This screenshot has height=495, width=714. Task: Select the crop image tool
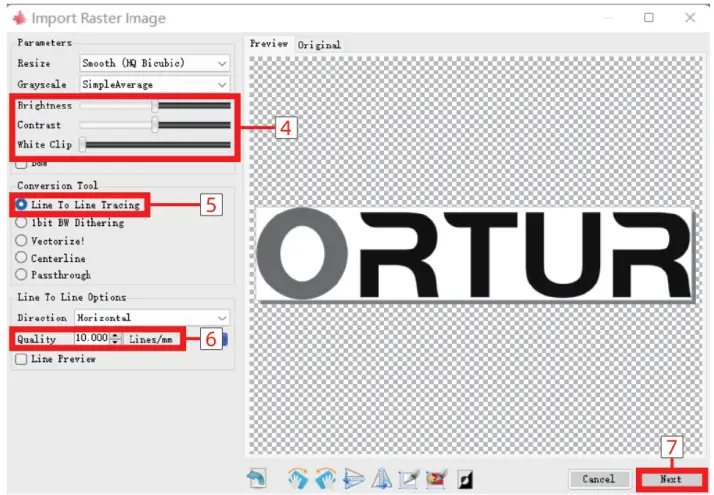pos(408,479)
